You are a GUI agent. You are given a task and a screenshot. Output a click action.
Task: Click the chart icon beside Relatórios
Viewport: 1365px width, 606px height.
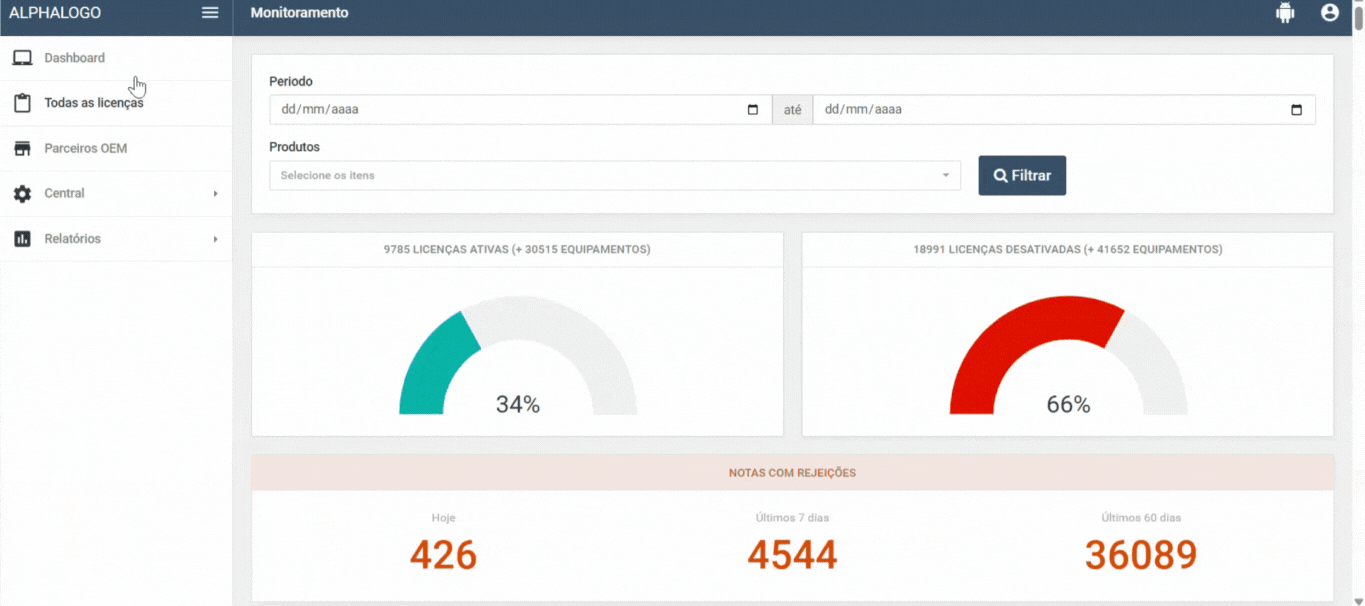pyautogui.click(x=22, y=239)
